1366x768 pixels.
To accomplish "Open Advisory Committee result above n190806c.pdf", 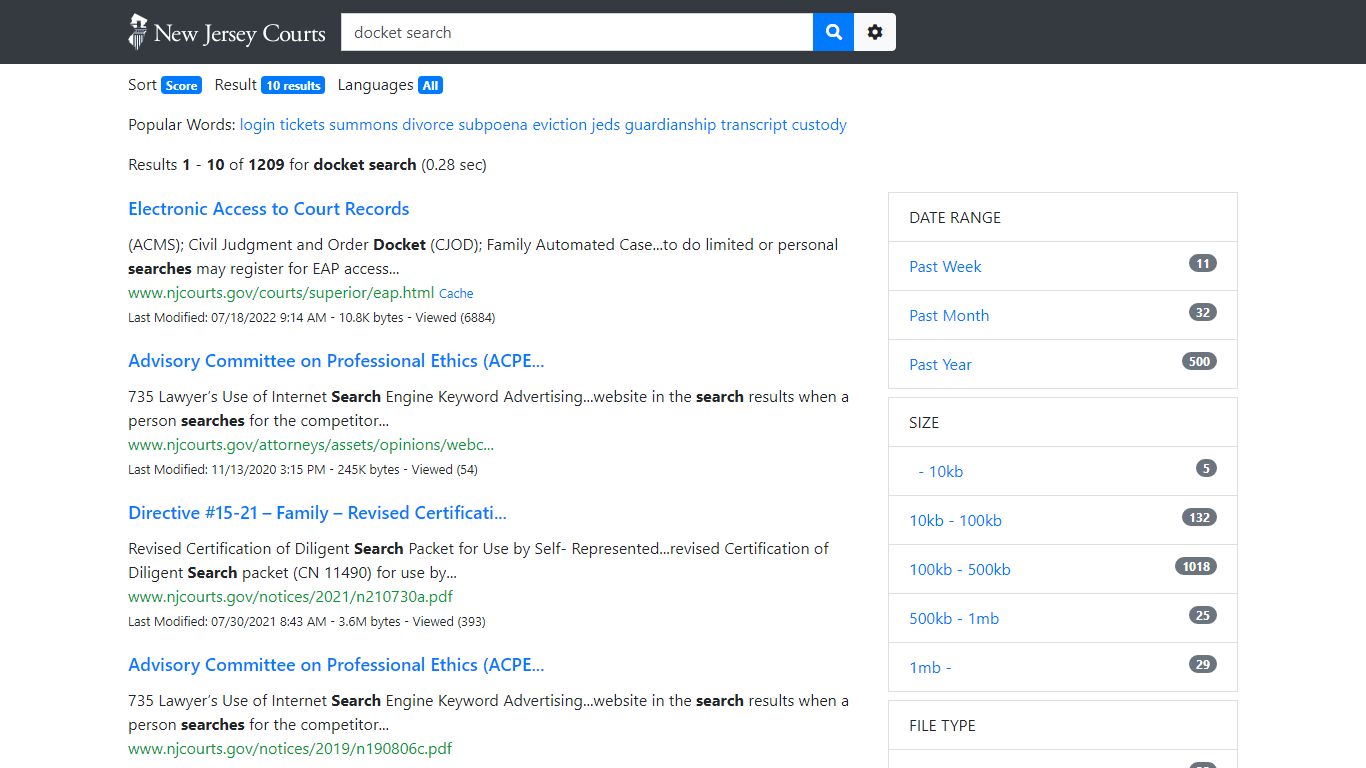I will 336,665.
